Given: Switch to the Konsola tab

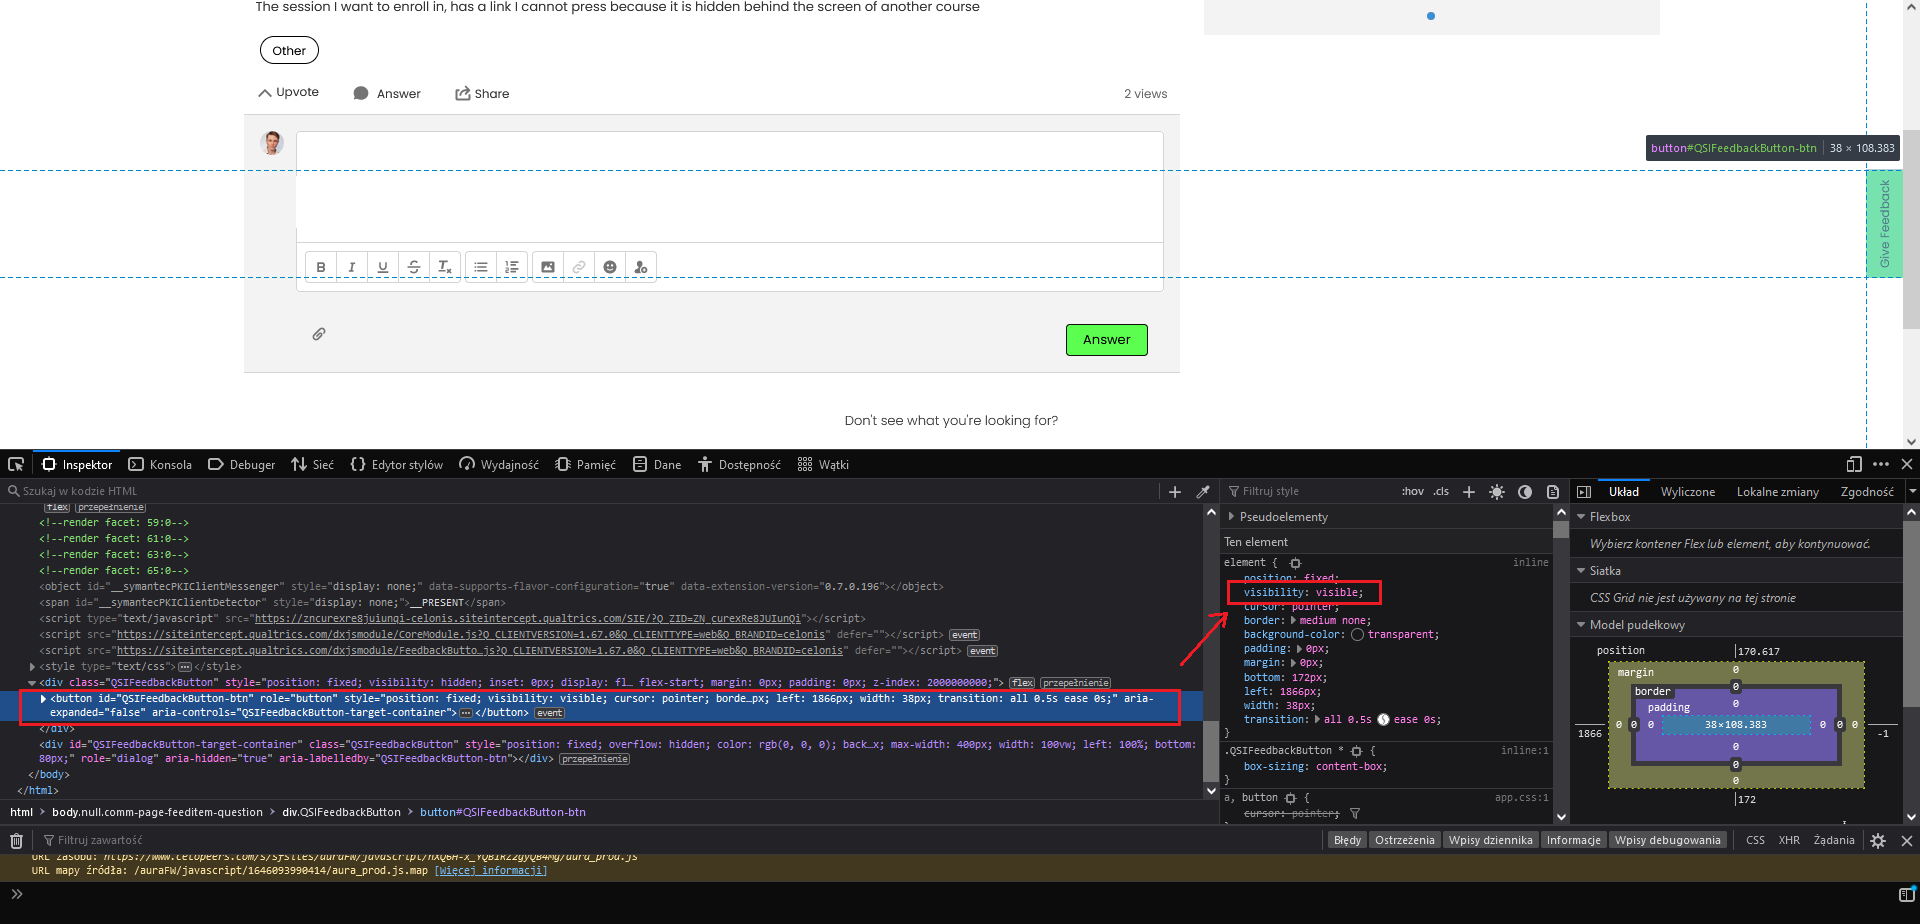Looking at the screenshot, I should (160, 464).
